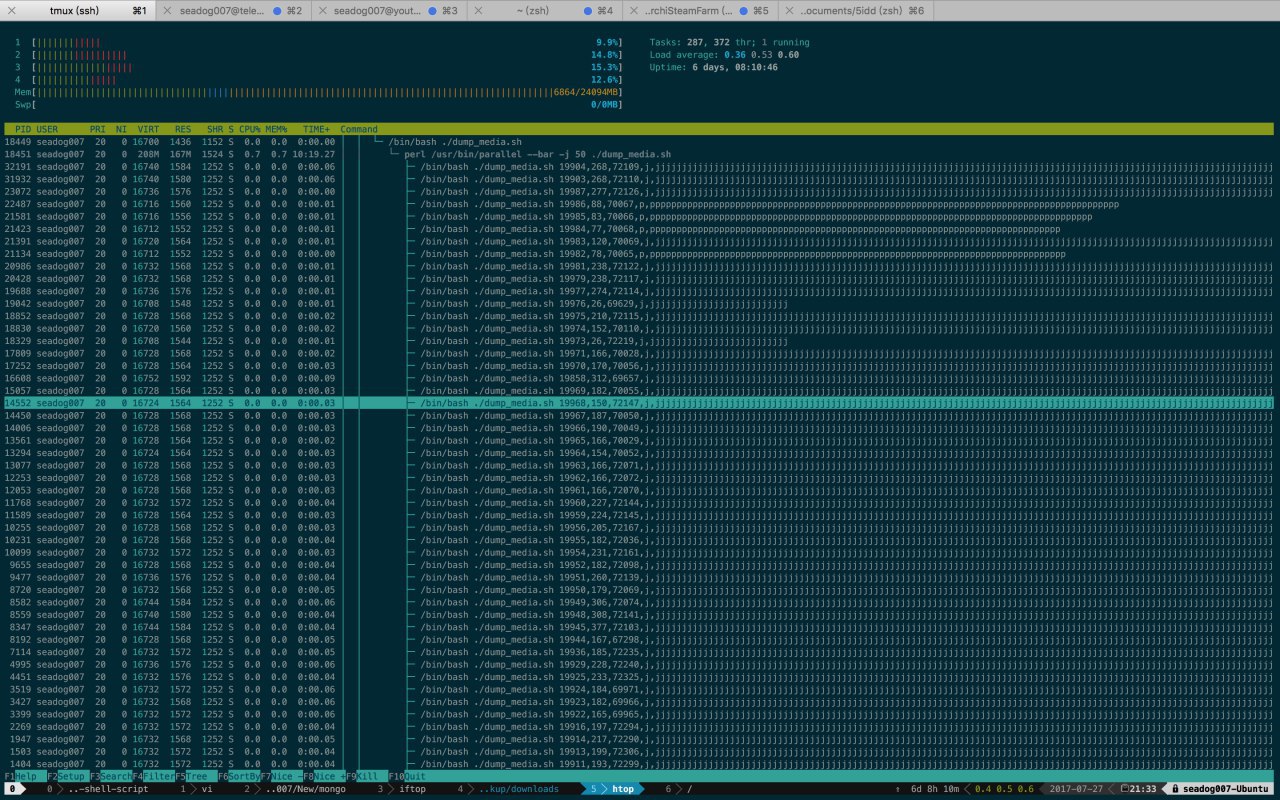Switch to tmux window 1 vi
The height and width of the screenshot is (800, 1280).
(198, 789)
